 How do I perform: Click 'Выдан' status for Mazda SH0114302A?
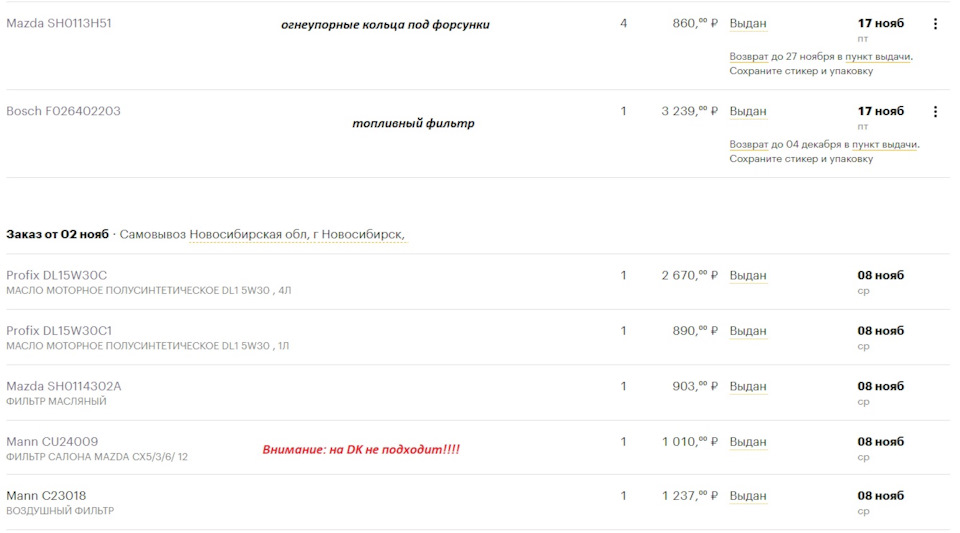tap(748, 387)
